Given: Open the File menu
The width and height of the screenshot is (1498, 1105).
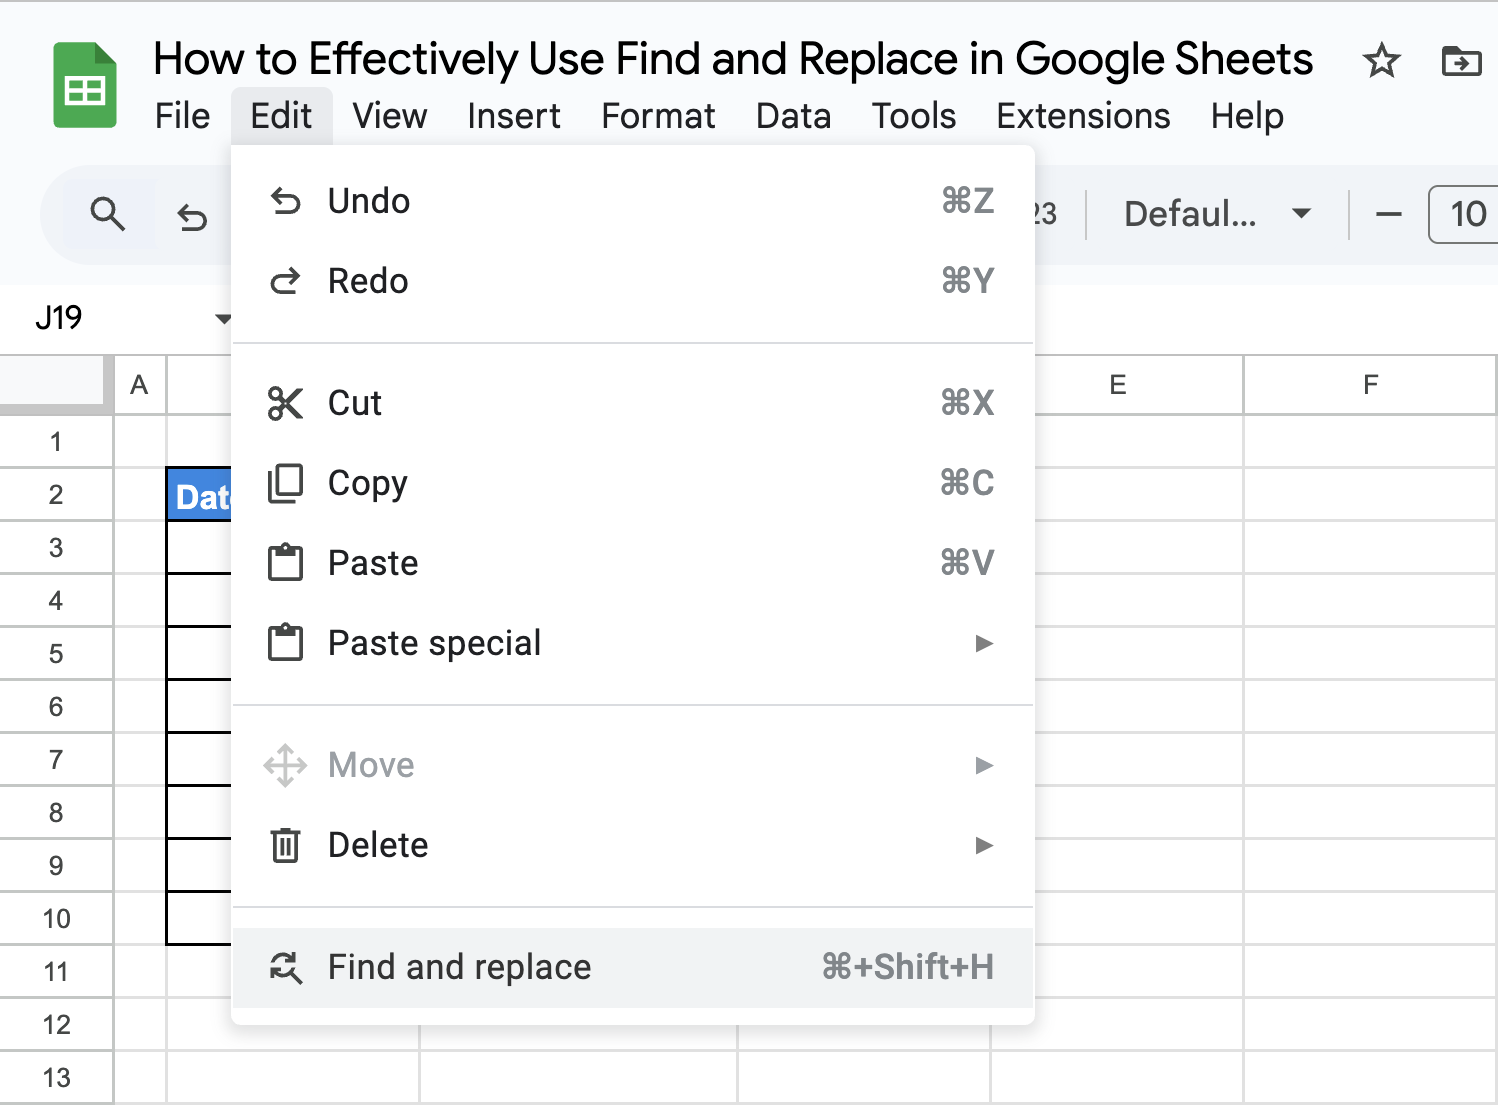Looking at the screenshot, I should (x=182, y=116).
